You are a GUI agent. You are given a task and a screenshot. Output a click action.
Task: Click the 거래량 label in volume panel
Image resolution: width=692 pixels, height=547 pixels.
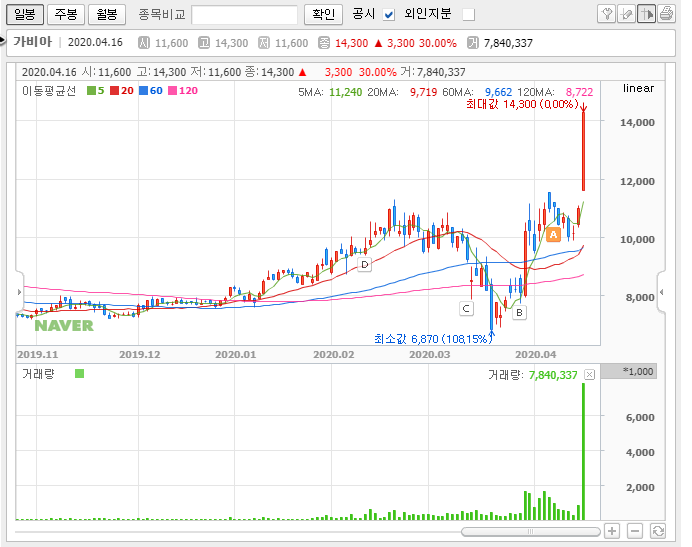pos(38,374)
